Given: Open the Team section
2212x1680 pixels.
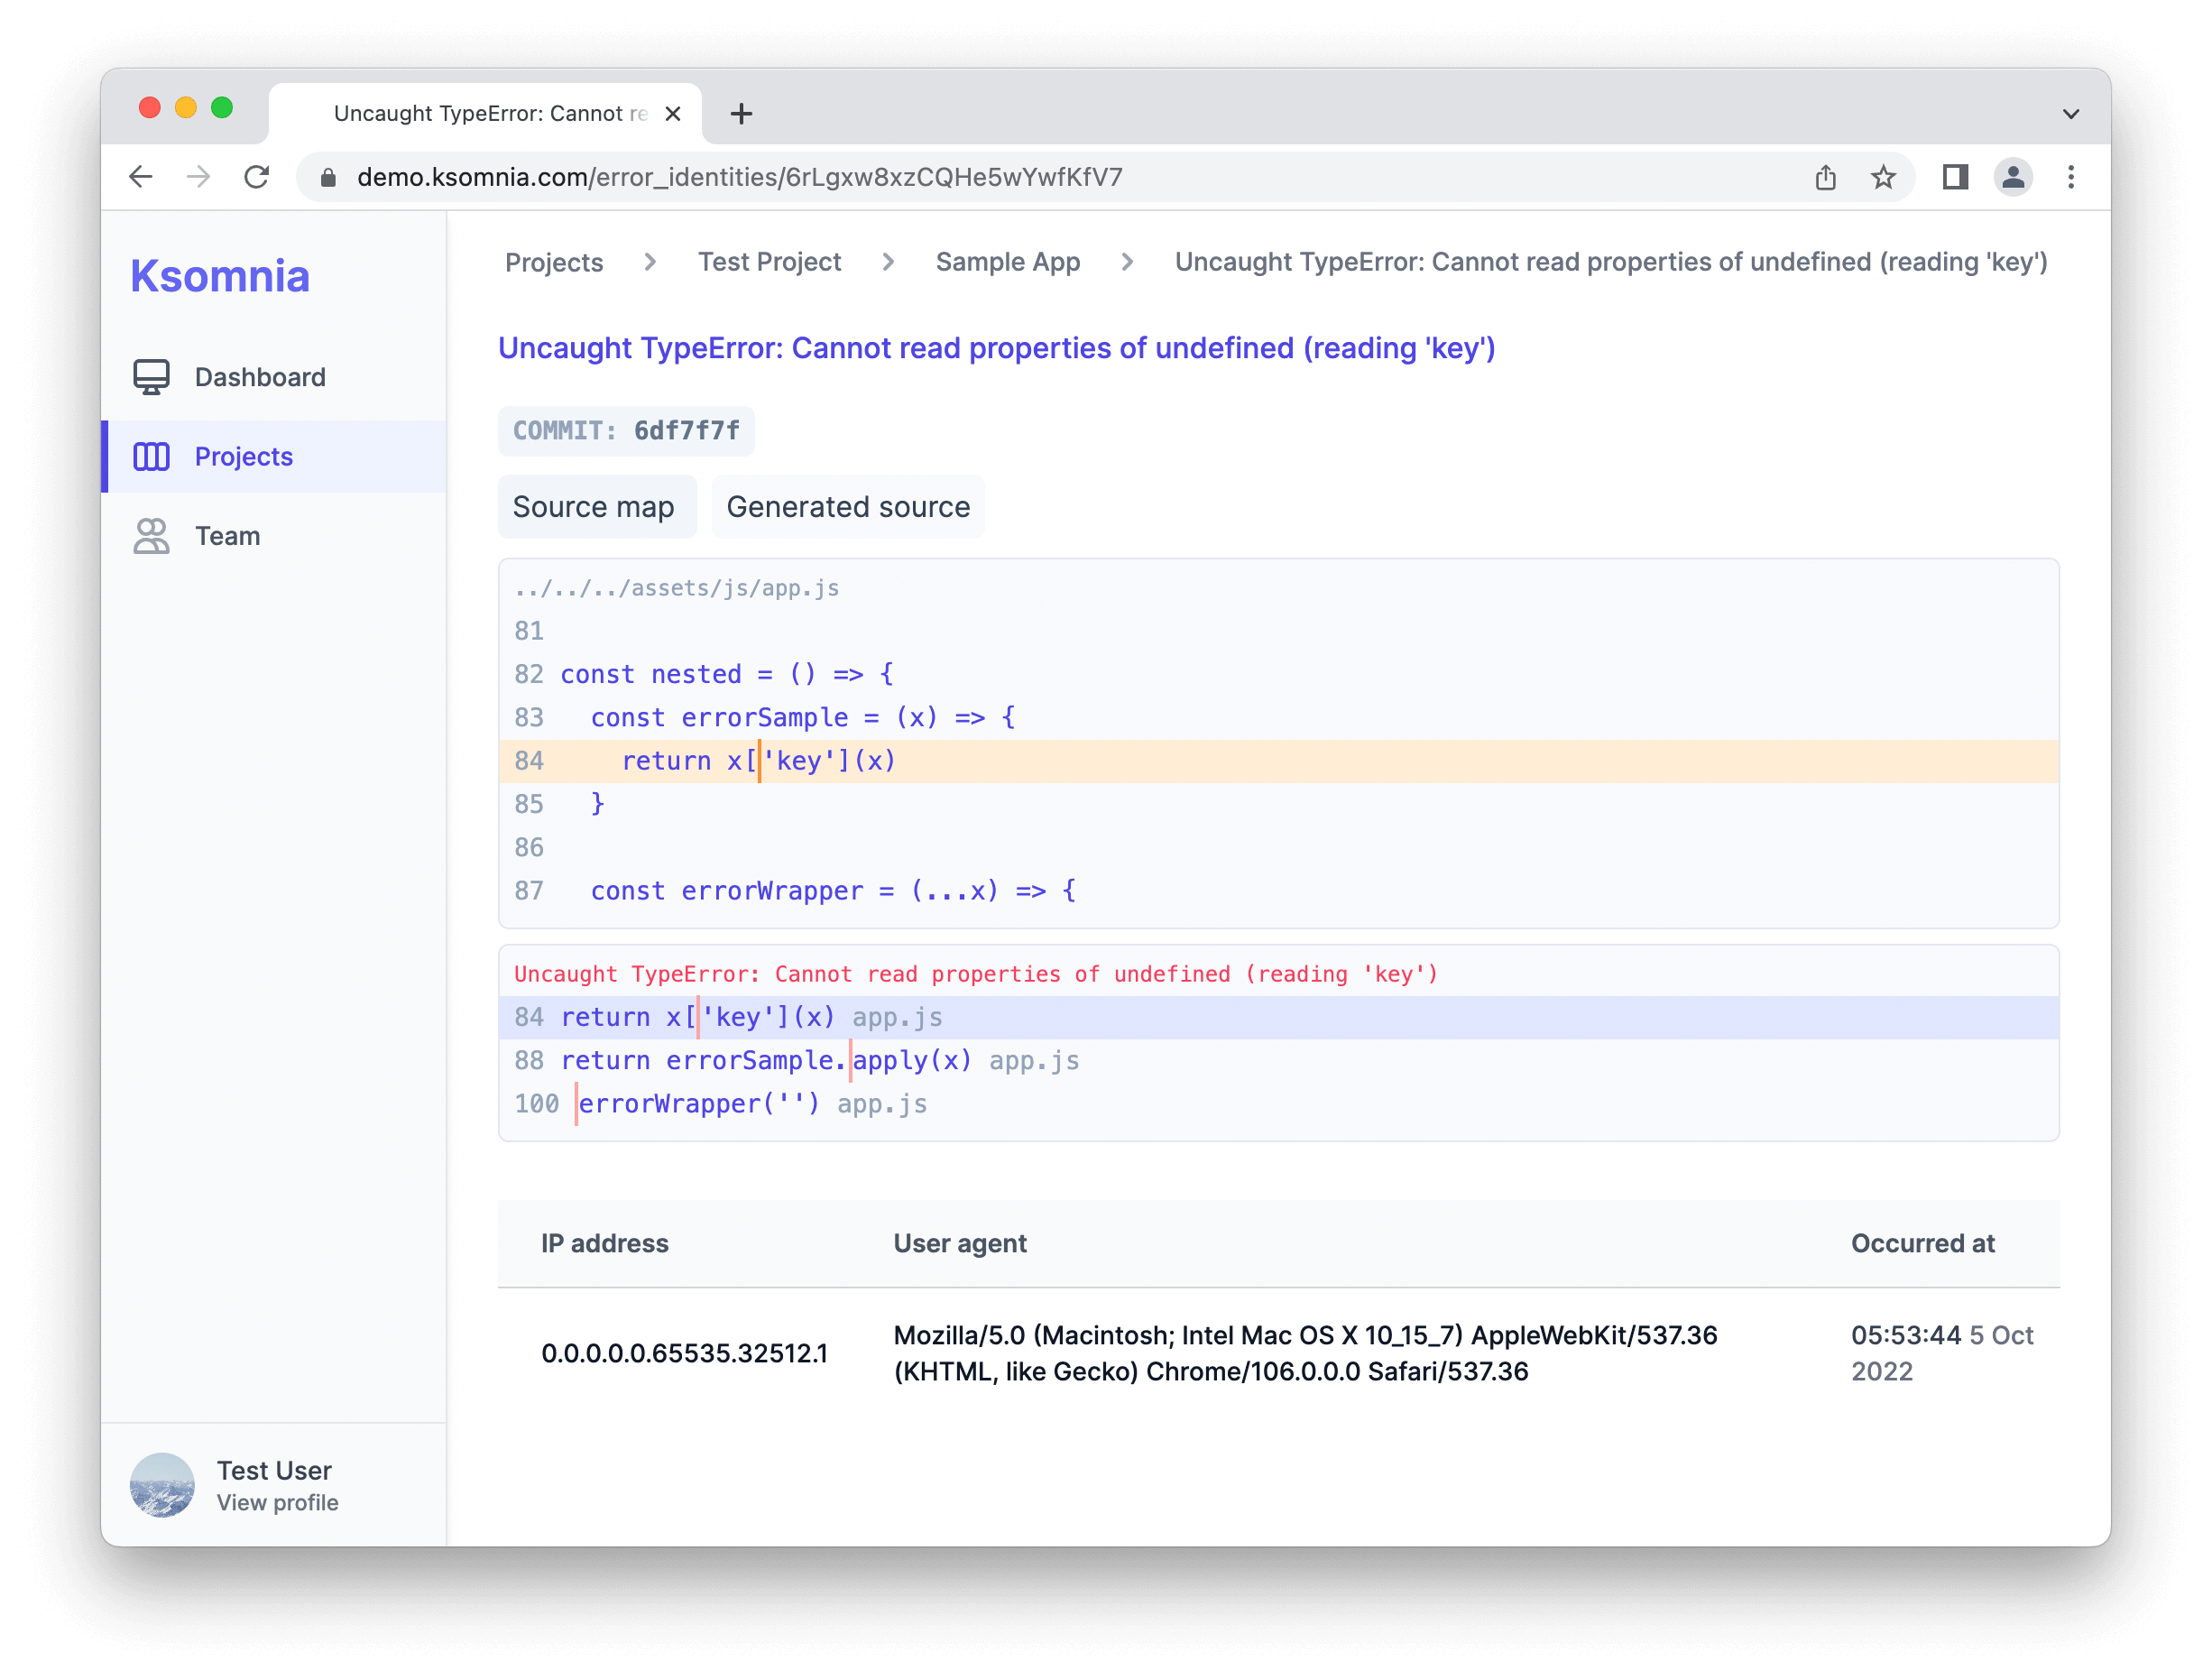Looking at the screenshot, I should [x=227, y=536].
